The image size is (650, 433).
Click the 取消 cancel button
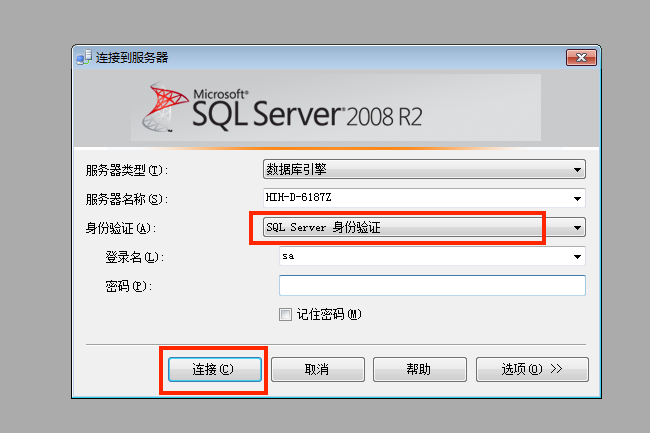(x=318, y=369)
